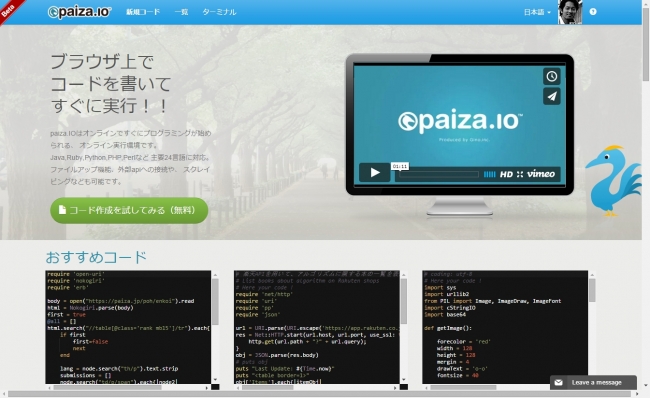Click the Vimeo logo in the player

point(541,174)
